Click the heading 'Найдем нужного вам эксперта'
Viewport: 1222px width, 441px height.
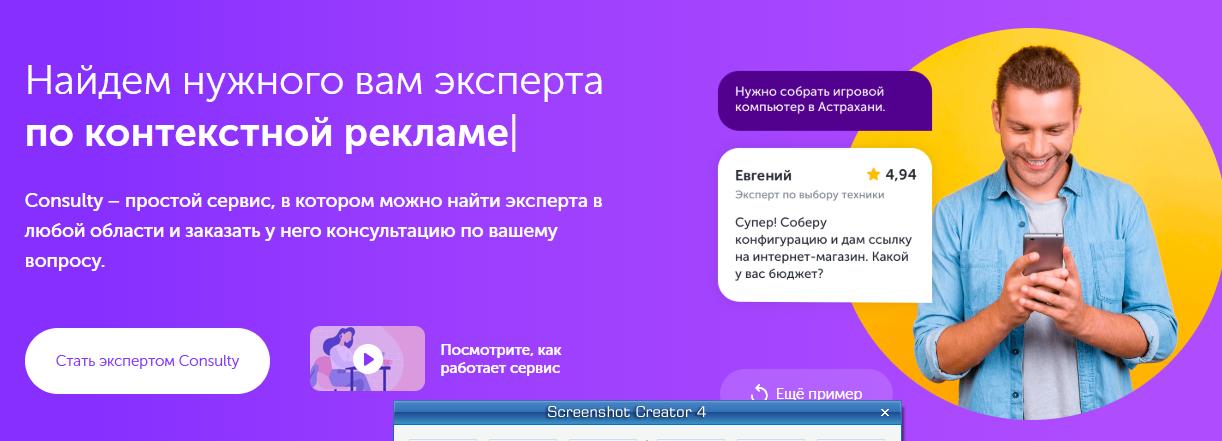click(314, 80)
